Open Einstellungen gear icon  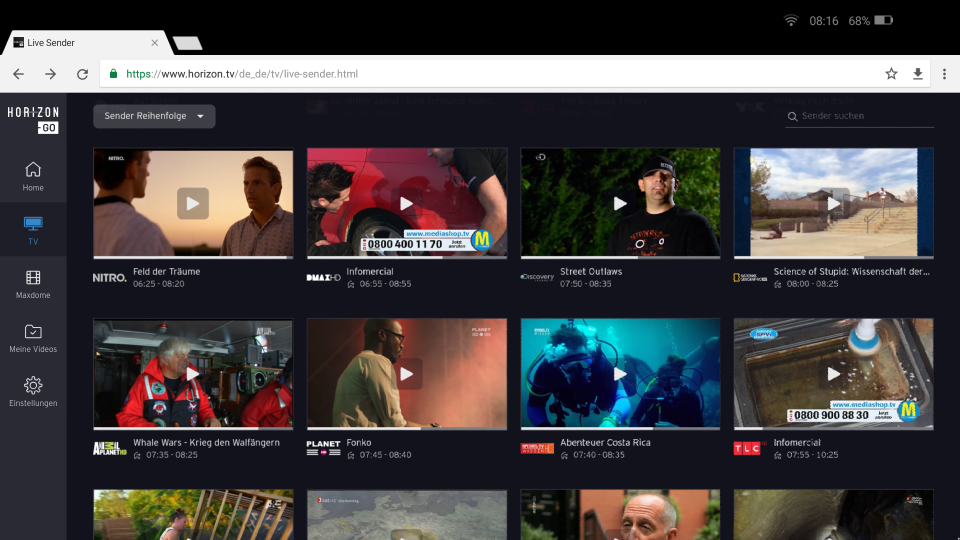coord(33,385)
